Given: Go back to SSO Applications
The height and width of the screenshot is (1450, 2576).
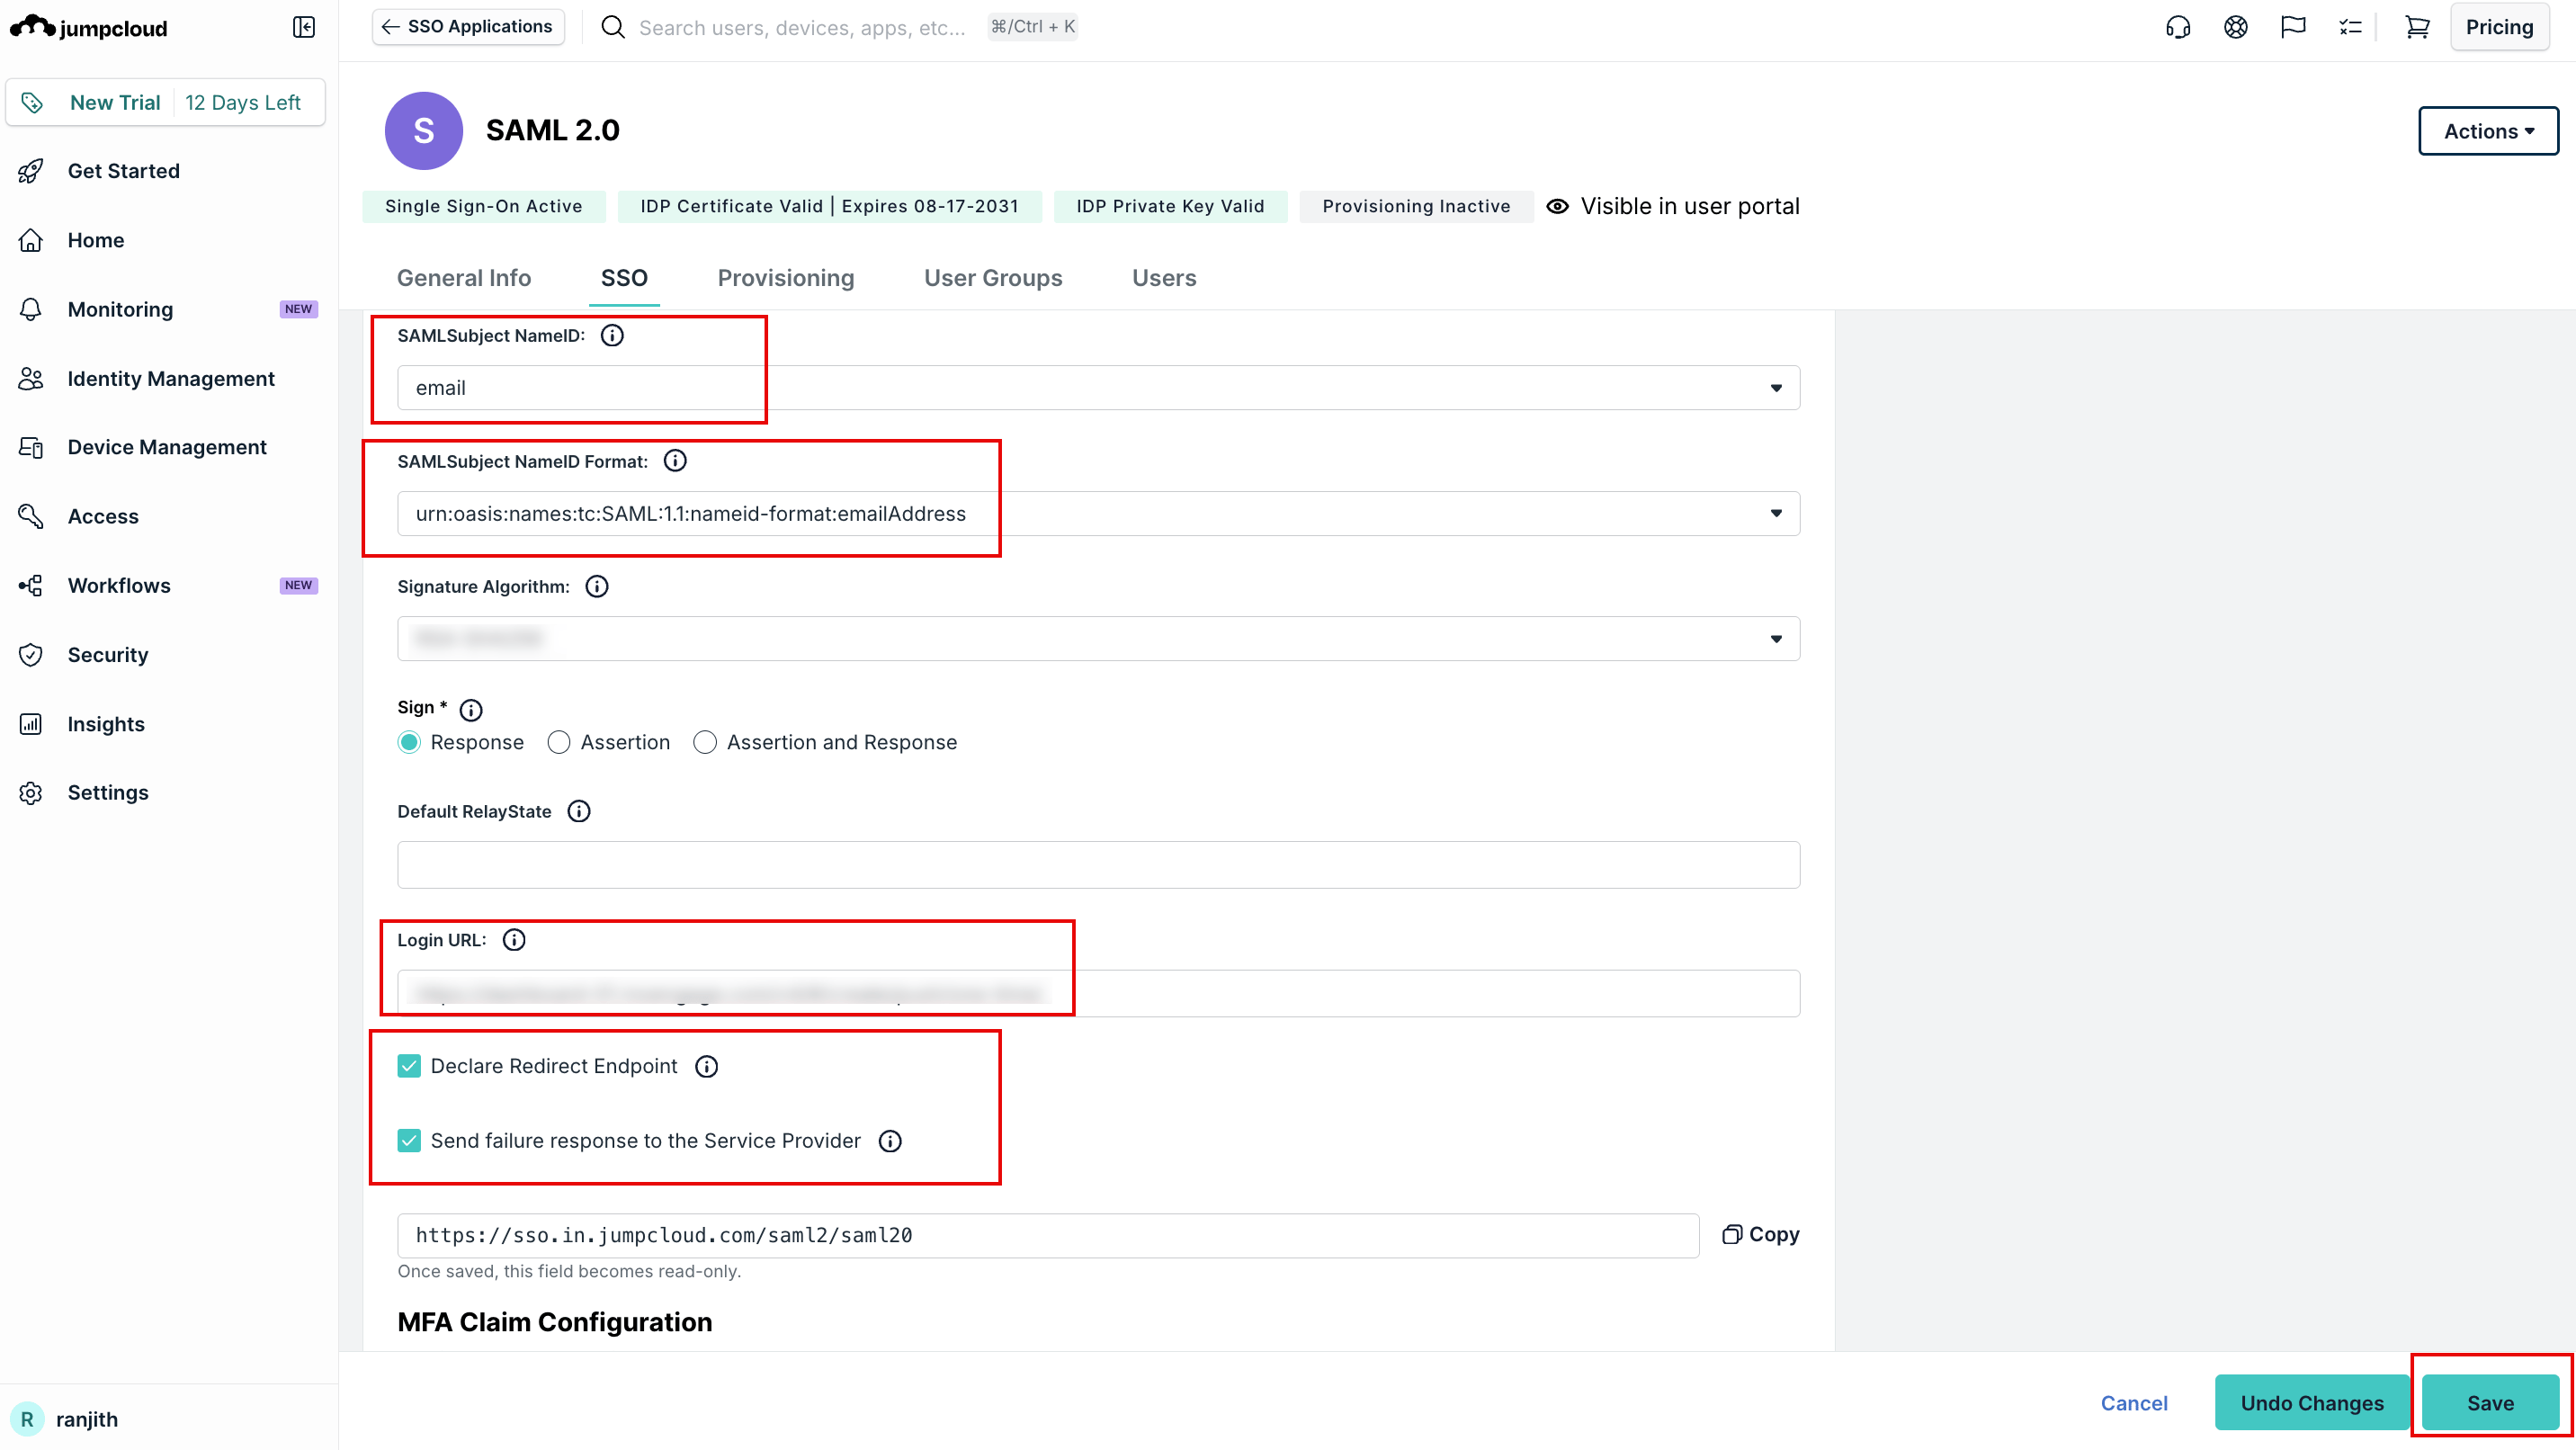Looking at the screenshot, I should 468,27.
